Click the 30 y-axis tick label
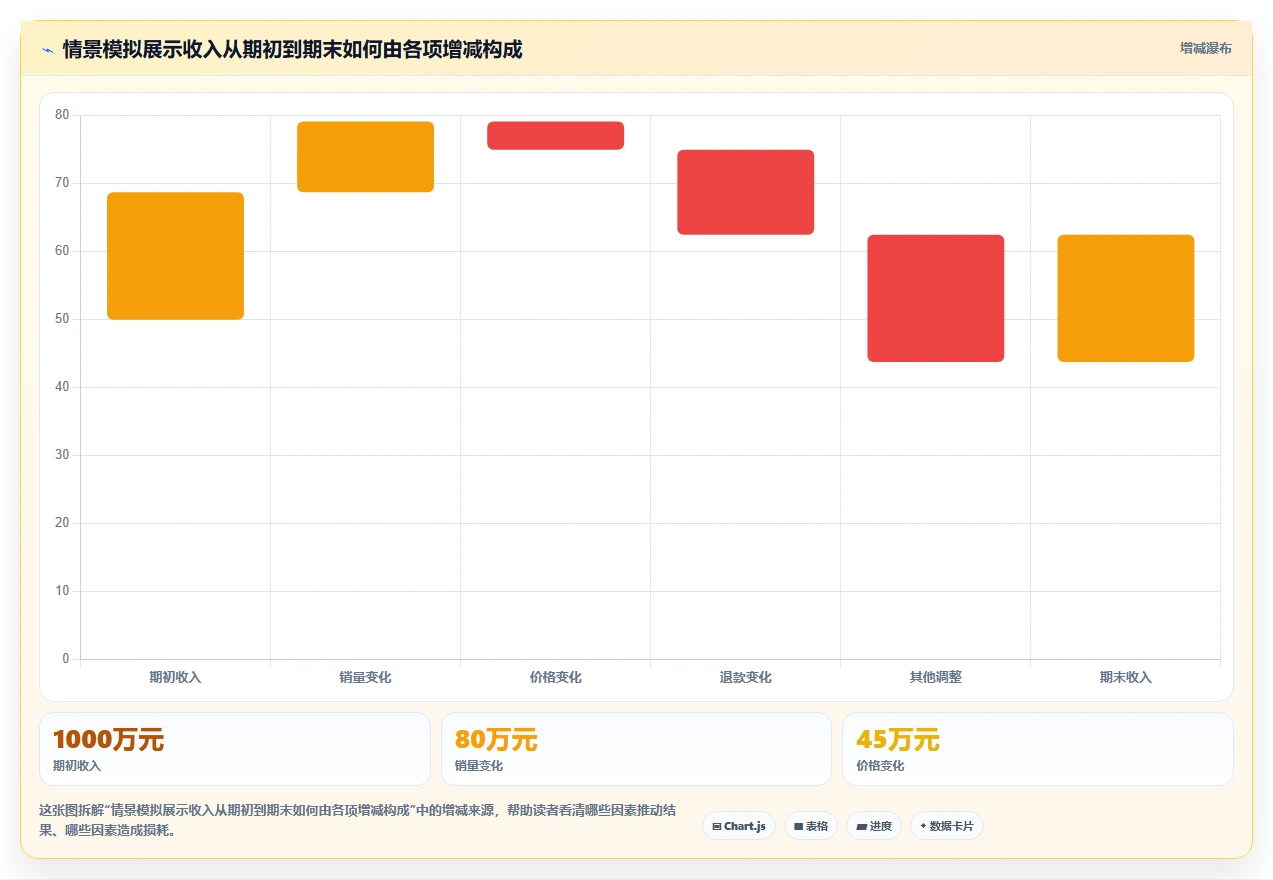Viewport: 1273px width, 880px height. [x=62, y=455]
